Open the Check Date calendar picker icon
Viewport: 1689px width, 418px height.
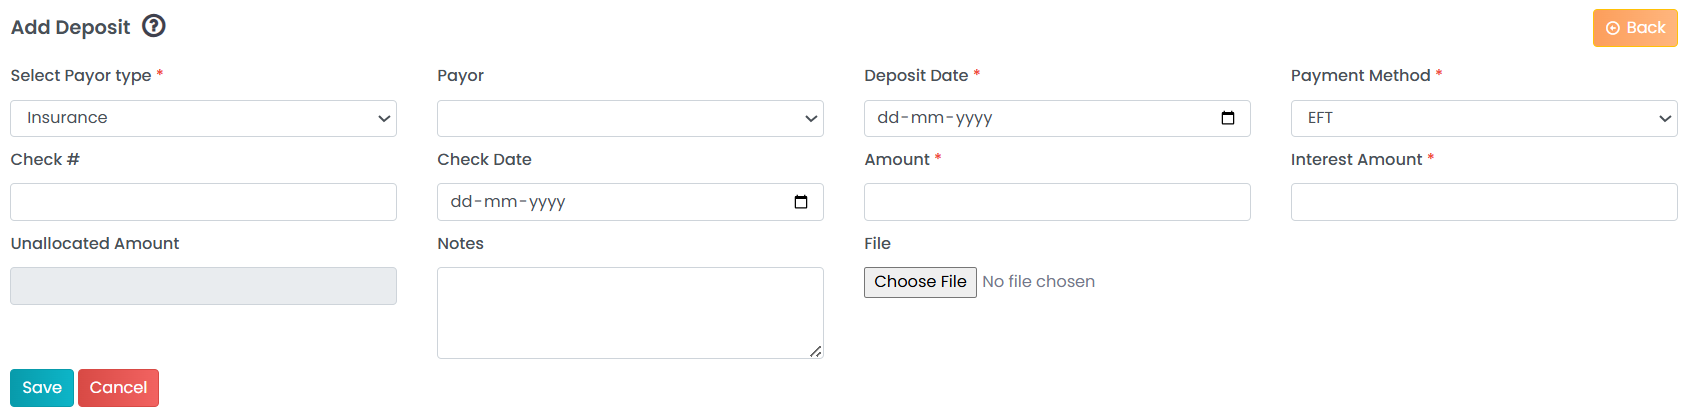pos(801,202)
